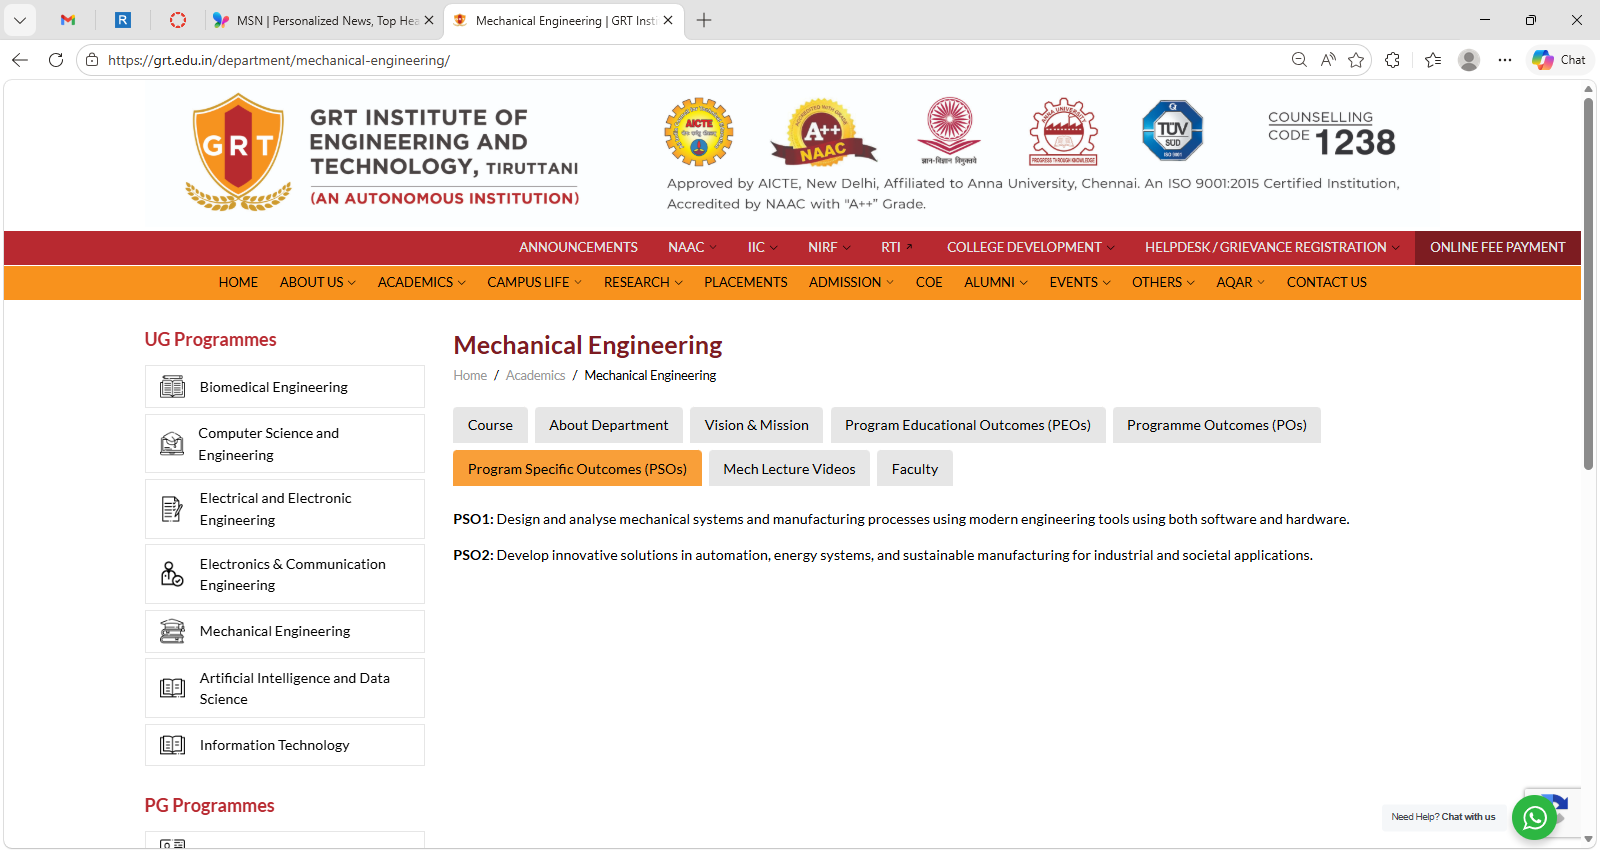Click the WhatsApp chat icon
The height and width of the screenshot is (852, 1600).
pyautogui.click(x=1534, y=818)
